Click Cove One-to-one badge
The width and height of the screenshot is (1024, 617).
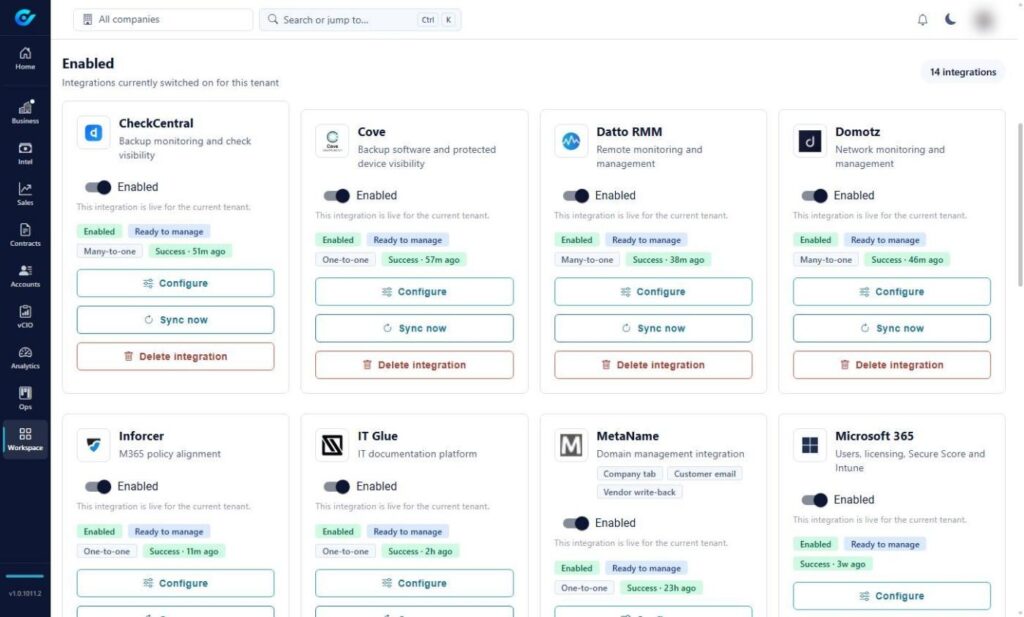pyautogui.click(x=345, y=260)
